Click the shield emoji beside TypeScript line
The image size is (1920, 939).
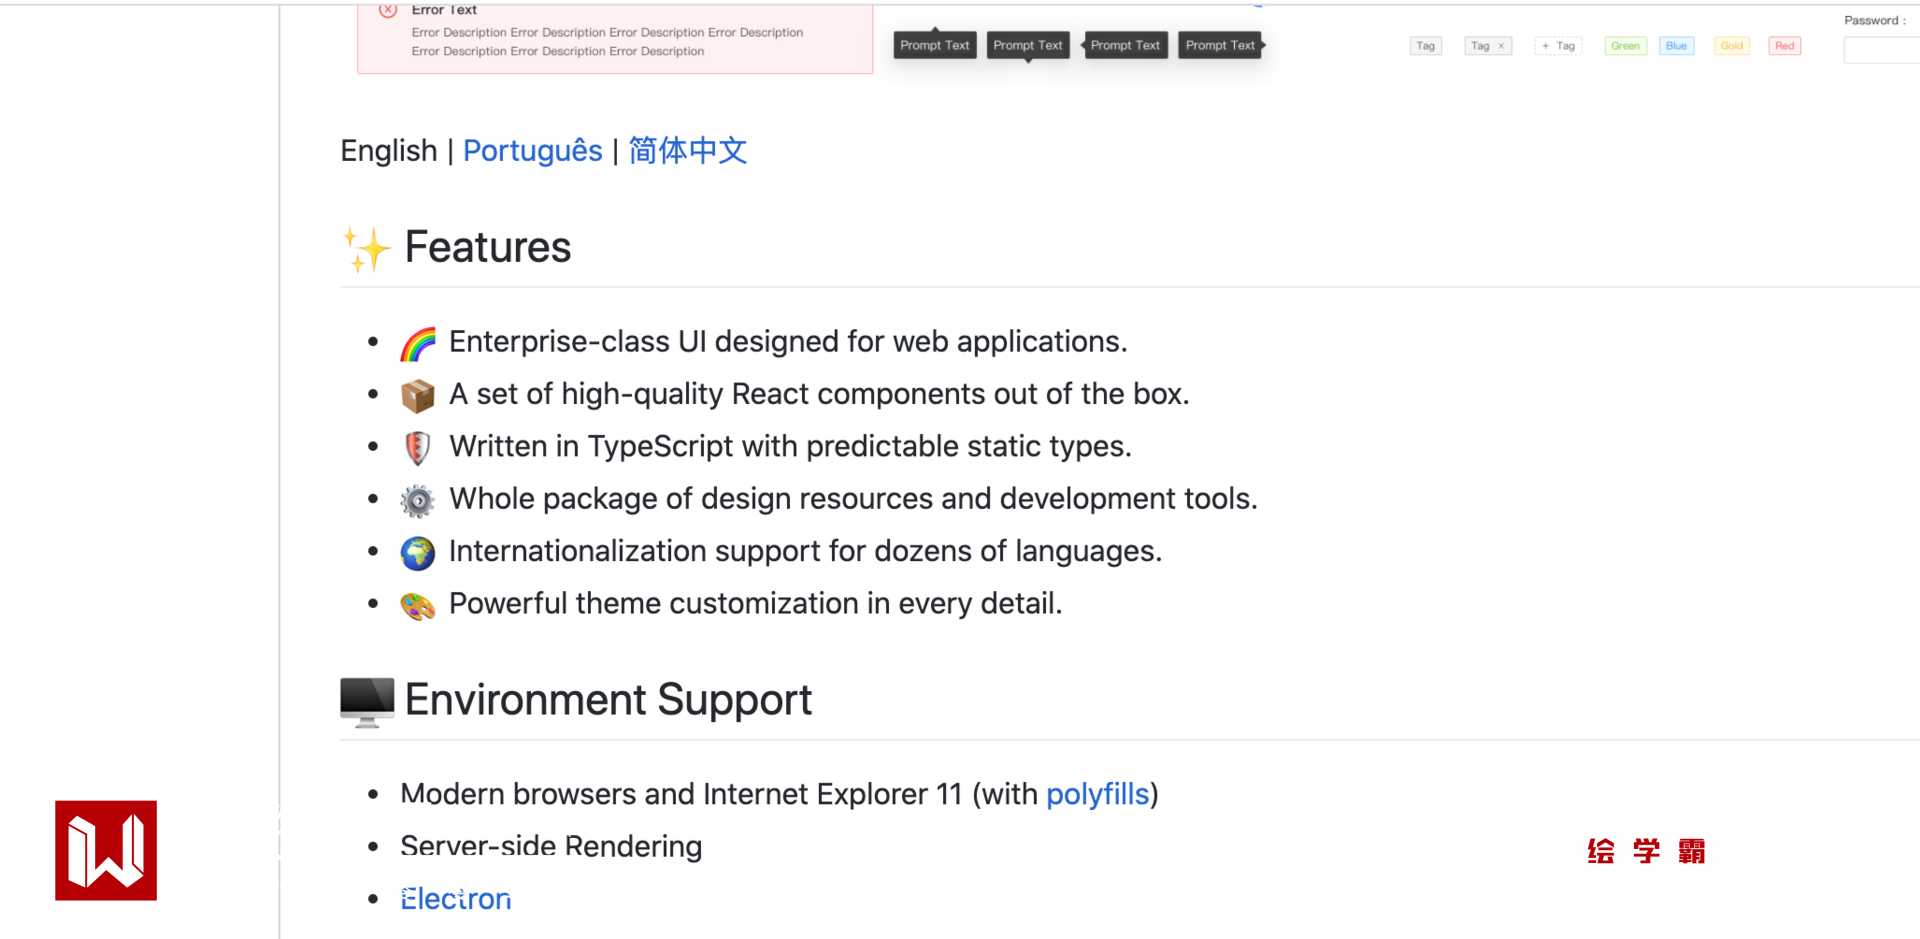pos(418,448)
